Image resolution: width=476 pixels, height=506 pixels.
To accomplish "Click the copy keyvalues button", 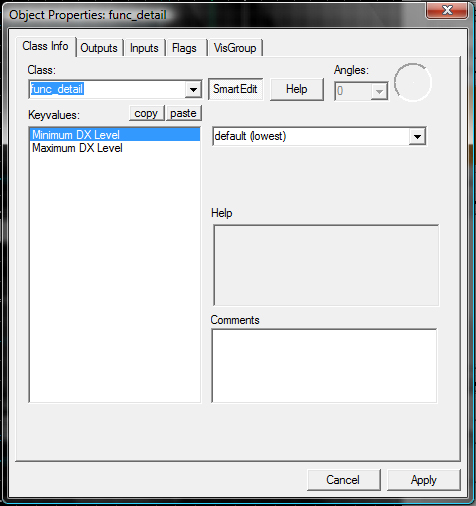I will tap(146, 113).
